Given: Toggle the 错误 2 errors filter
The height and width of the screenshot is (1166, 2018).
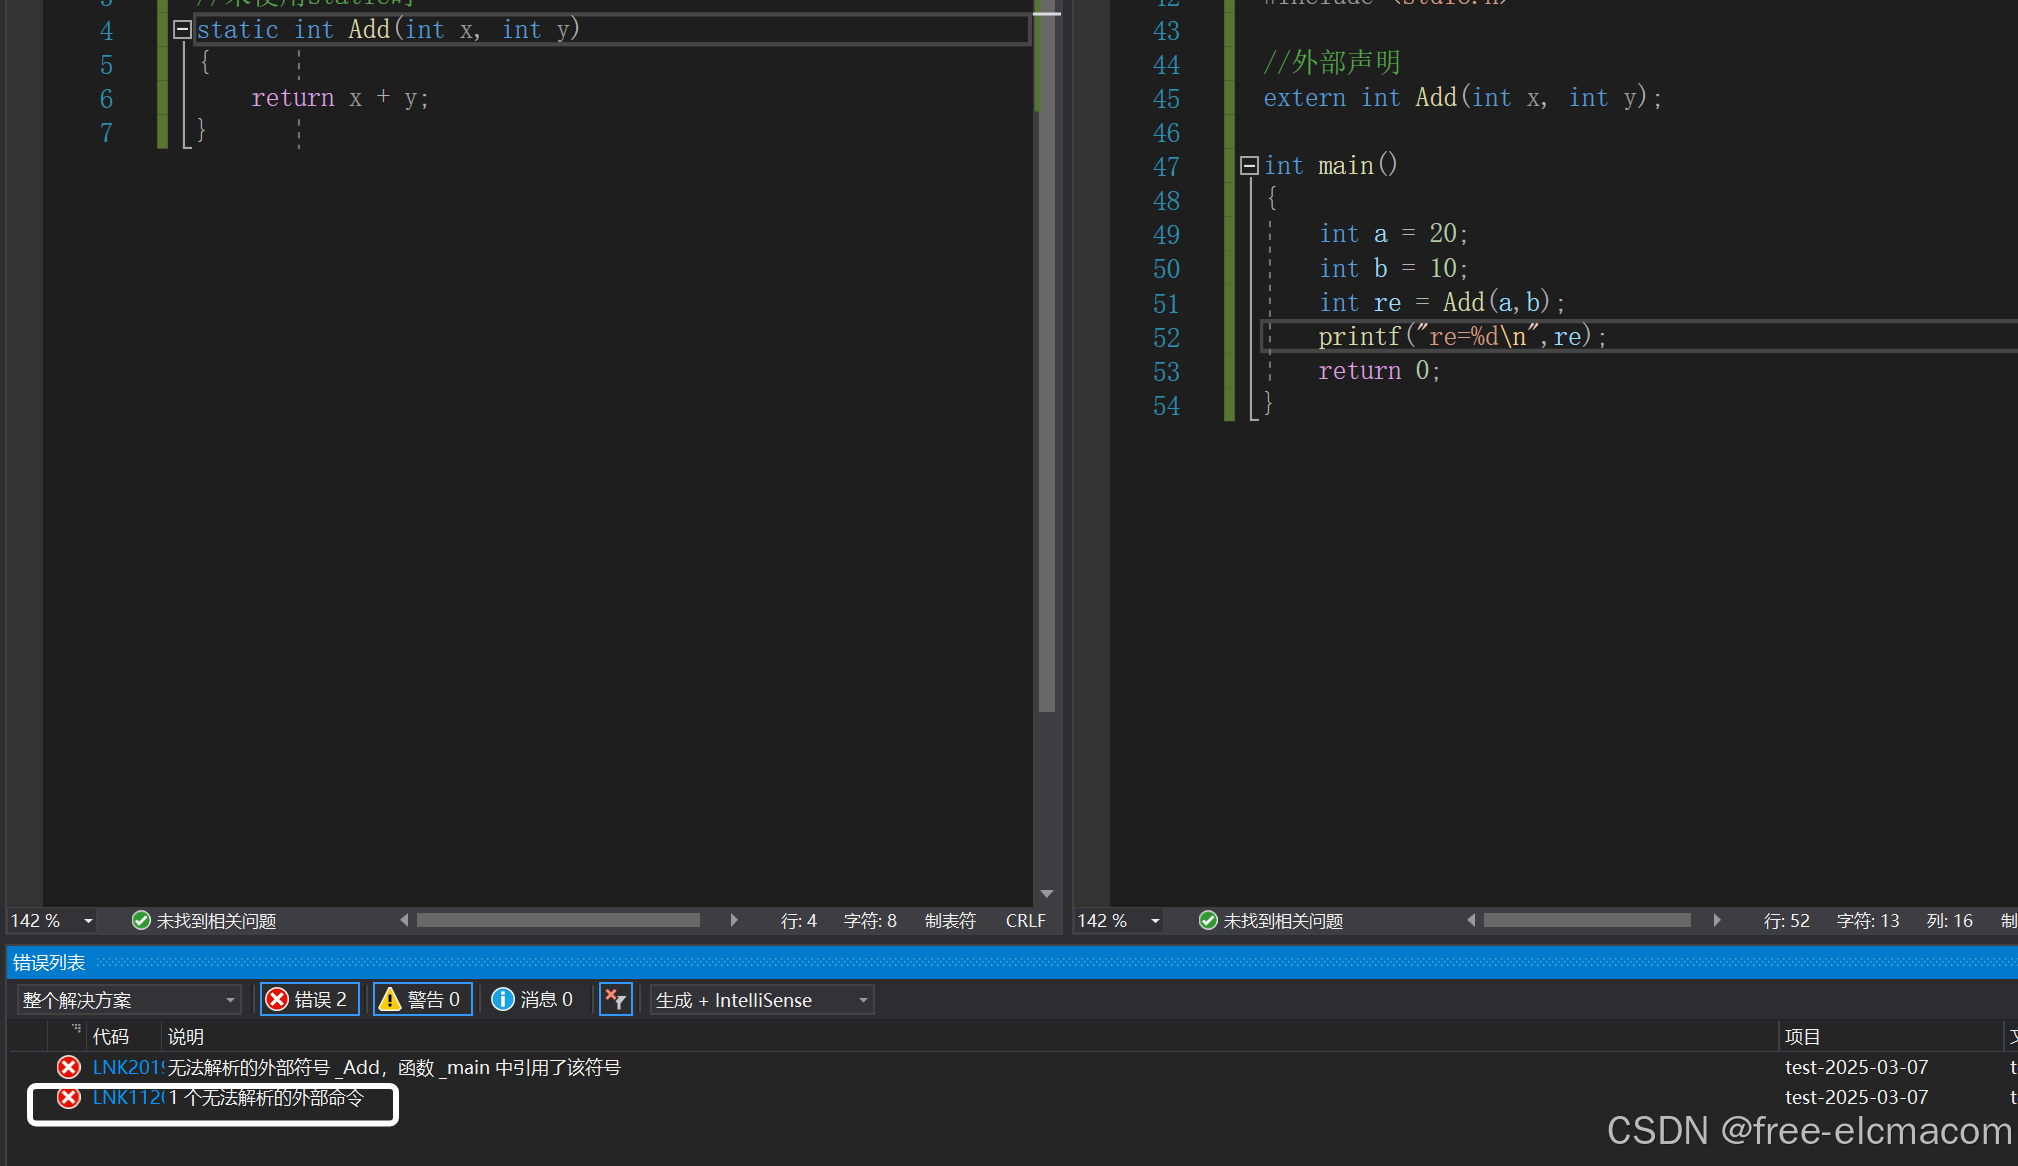Looking at the screenshot, I should click(x=309, y=999).
